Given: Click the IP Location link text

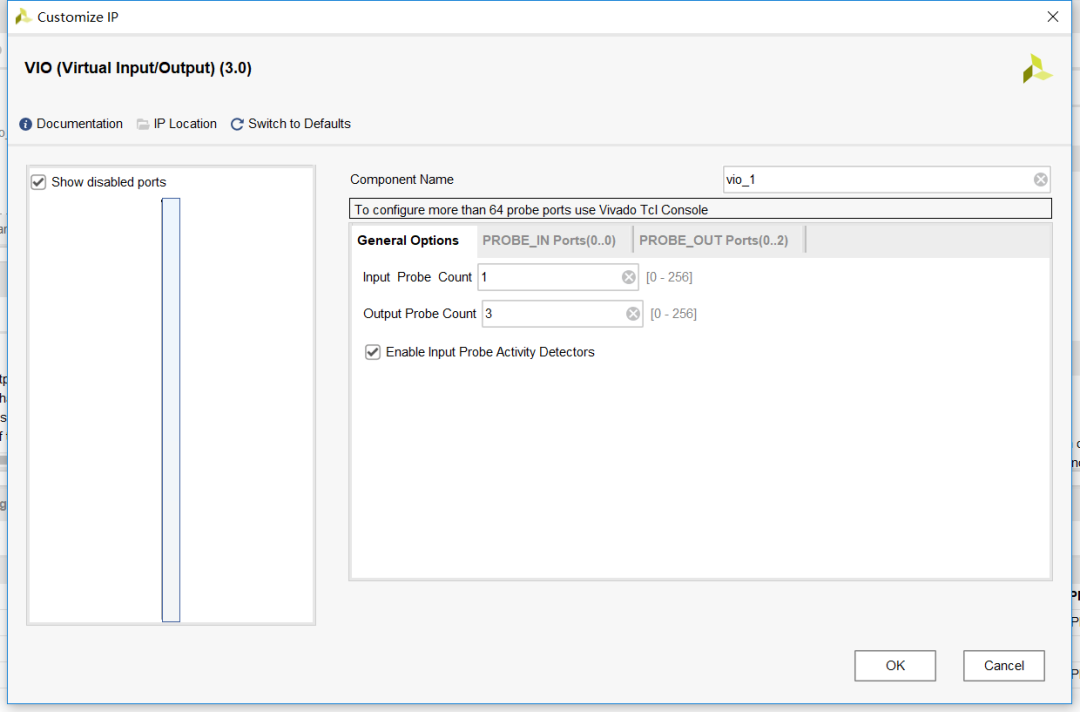Looking at the screenshot, I should point(185,124).
